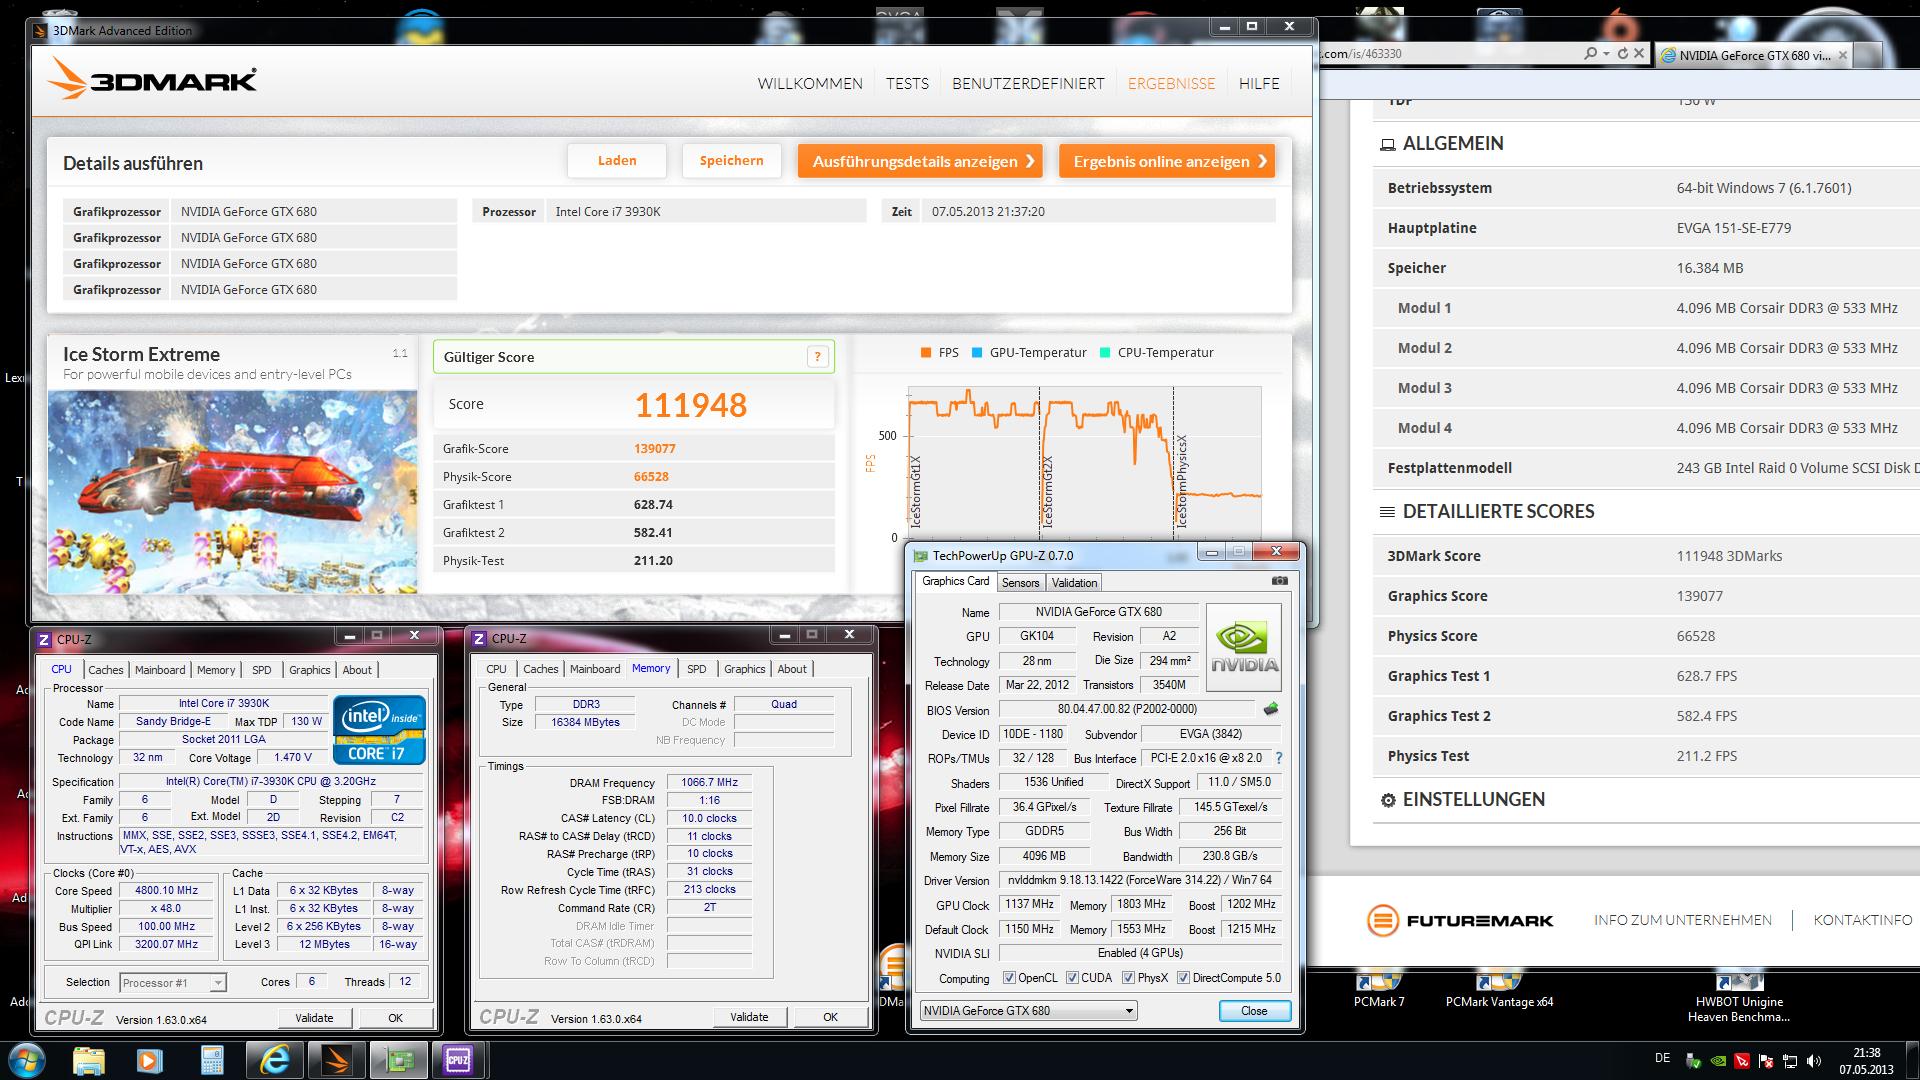Open the Processor #1 selection dropdown in CPU-Z
The height and width of the screenshot is (1080, 1920).
click(173, 982)
